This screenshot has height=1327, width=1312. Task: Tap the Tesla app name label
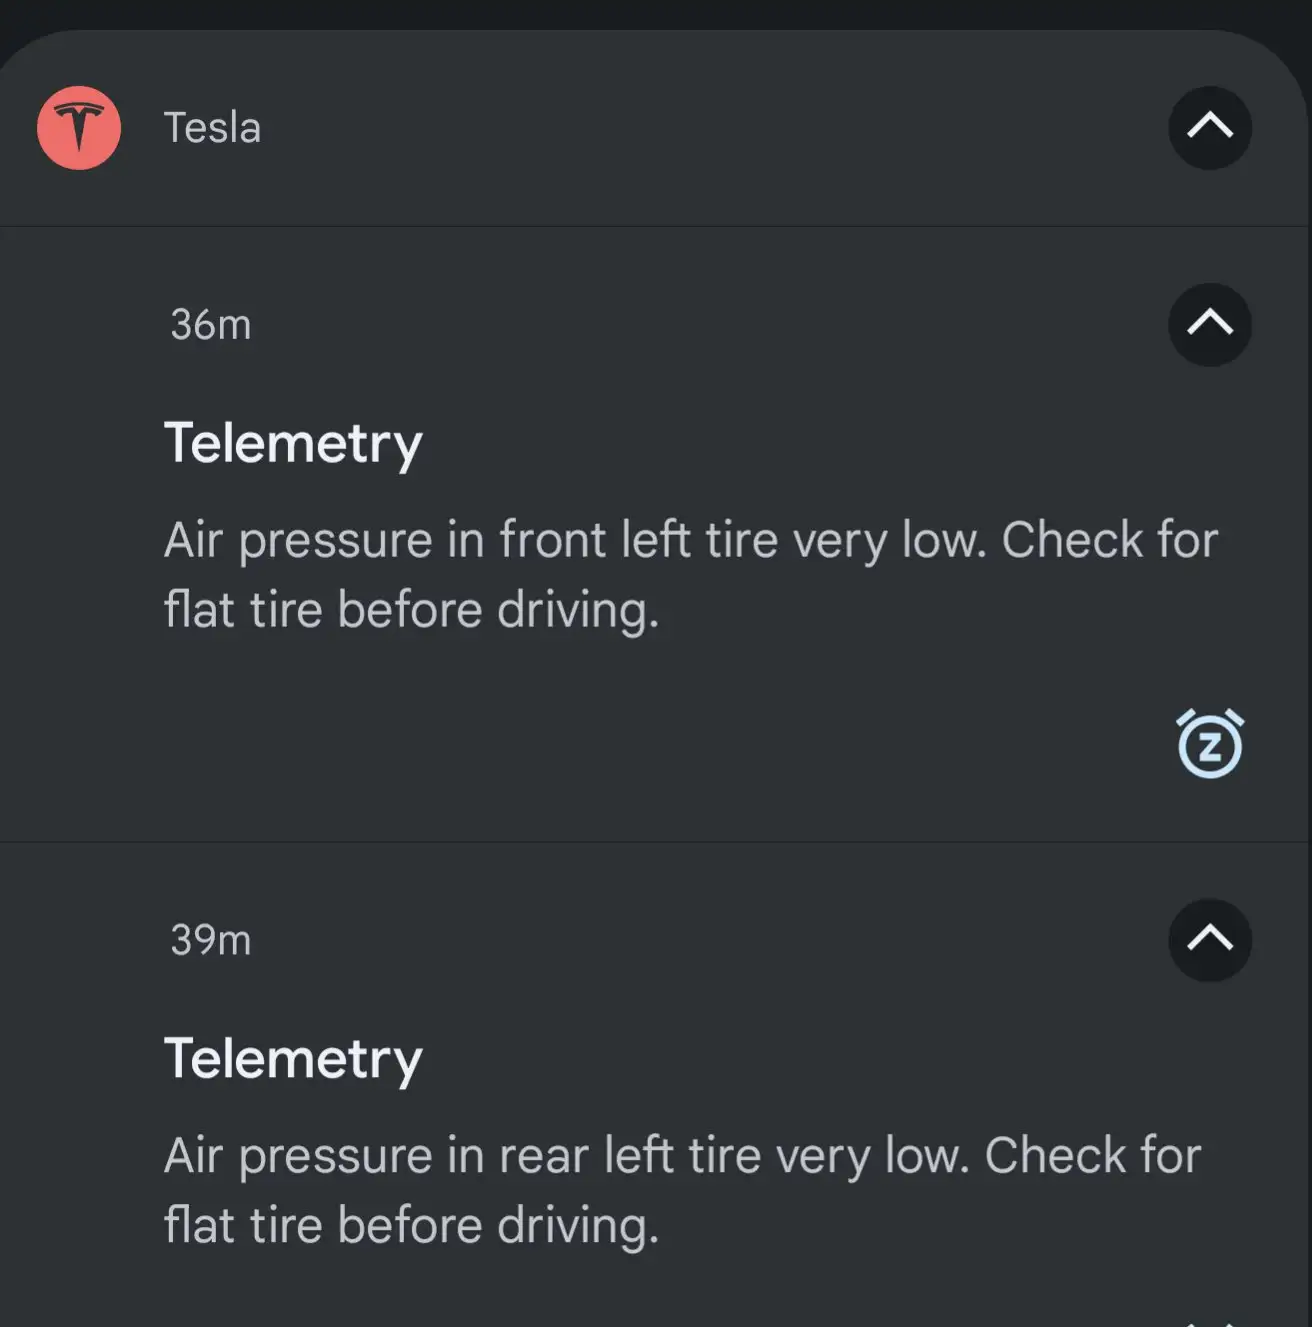pyautogui.click(x=212, y=128)
